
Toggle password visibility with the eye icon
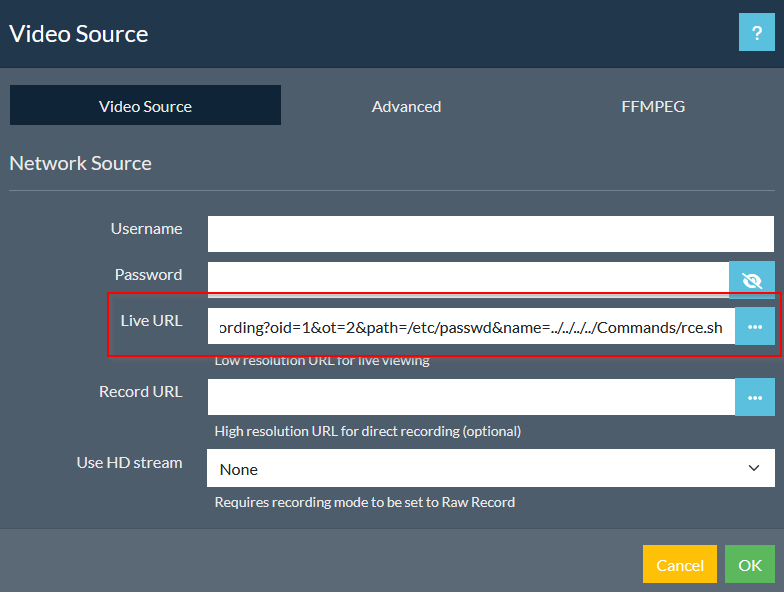pyautogui.click(x=752, y=280)
